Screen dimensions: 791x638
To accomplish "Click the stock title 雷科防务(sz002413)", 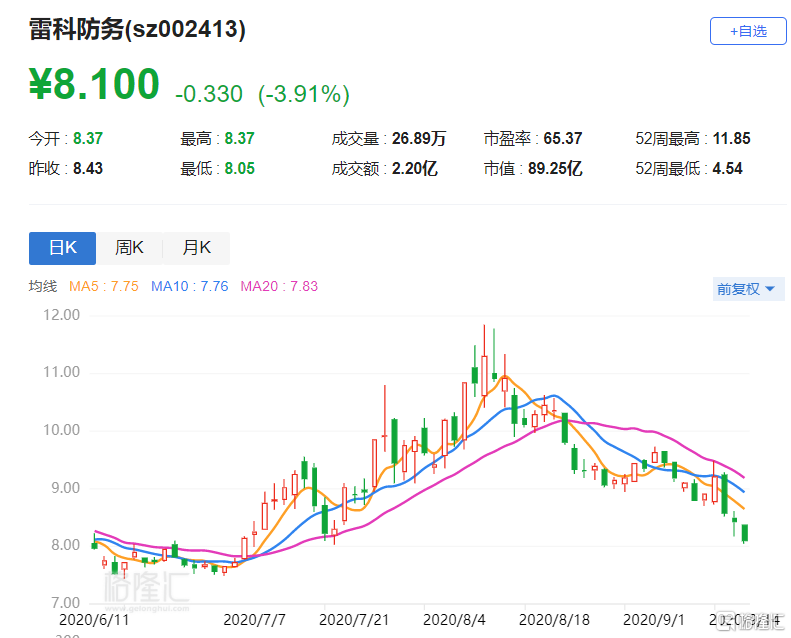I will click(137, 29).
